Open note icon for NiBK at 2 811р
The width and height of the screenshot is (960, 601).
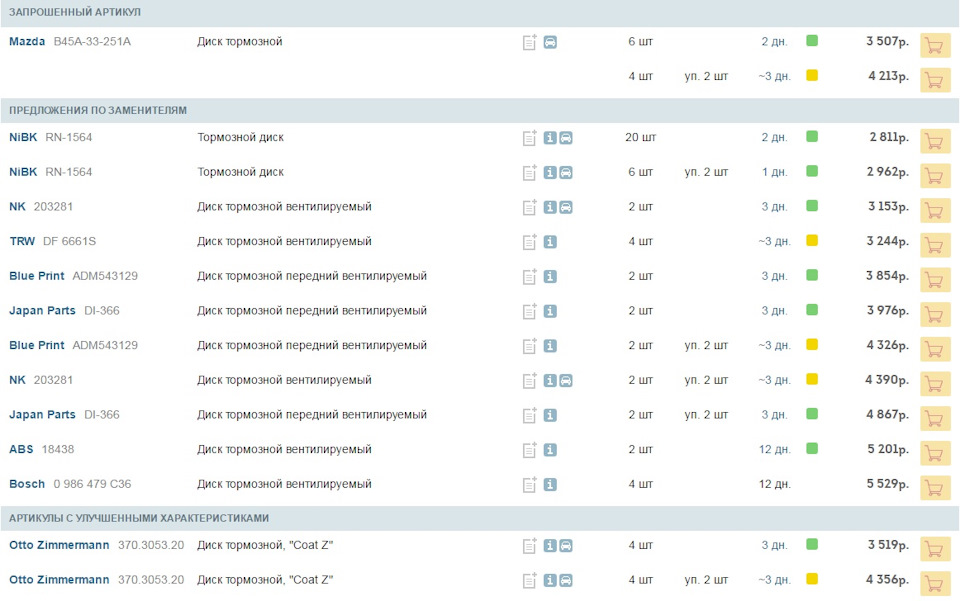tap(530, 138)
